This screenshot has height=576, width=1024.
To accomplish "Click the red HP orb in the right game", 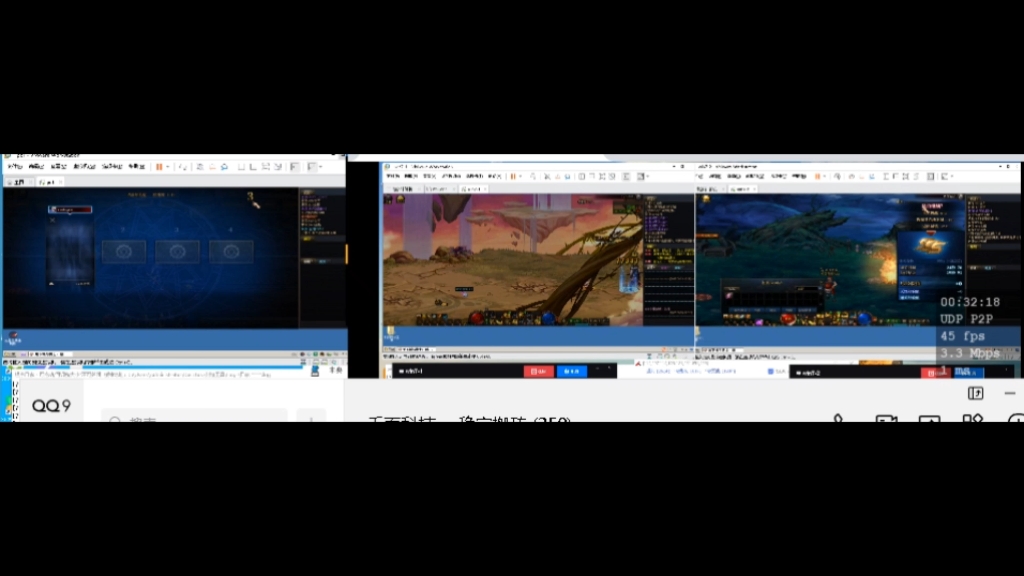I will (788, 319).
